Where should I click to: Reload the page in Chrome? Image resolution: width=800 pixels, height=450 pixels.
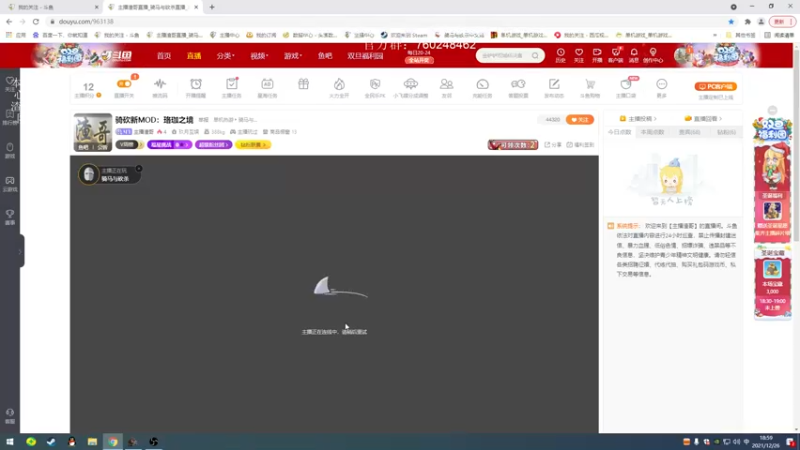(x=36, y=22)
